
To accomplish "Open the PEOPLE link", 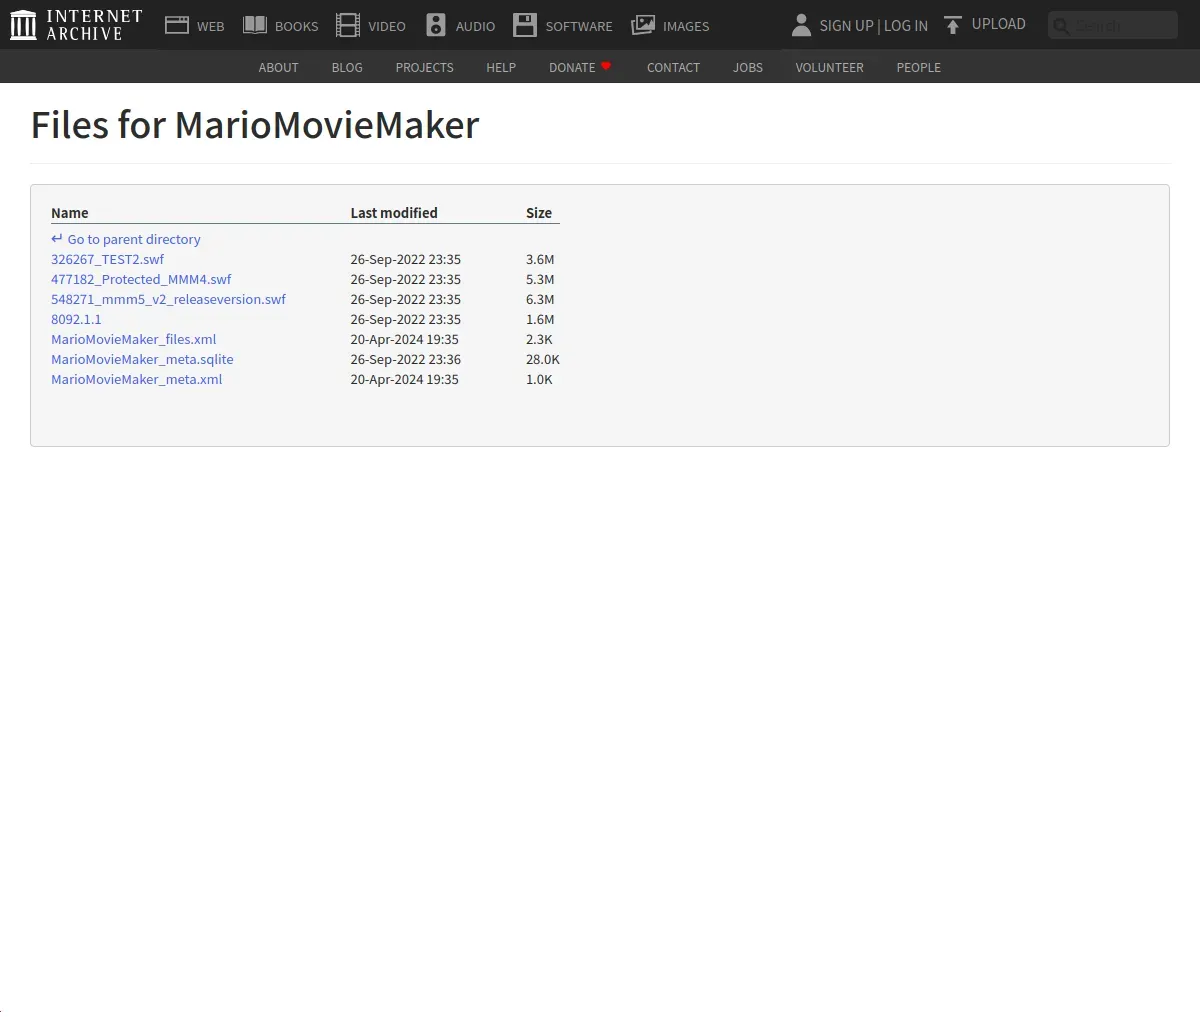I will pos(918,67).
